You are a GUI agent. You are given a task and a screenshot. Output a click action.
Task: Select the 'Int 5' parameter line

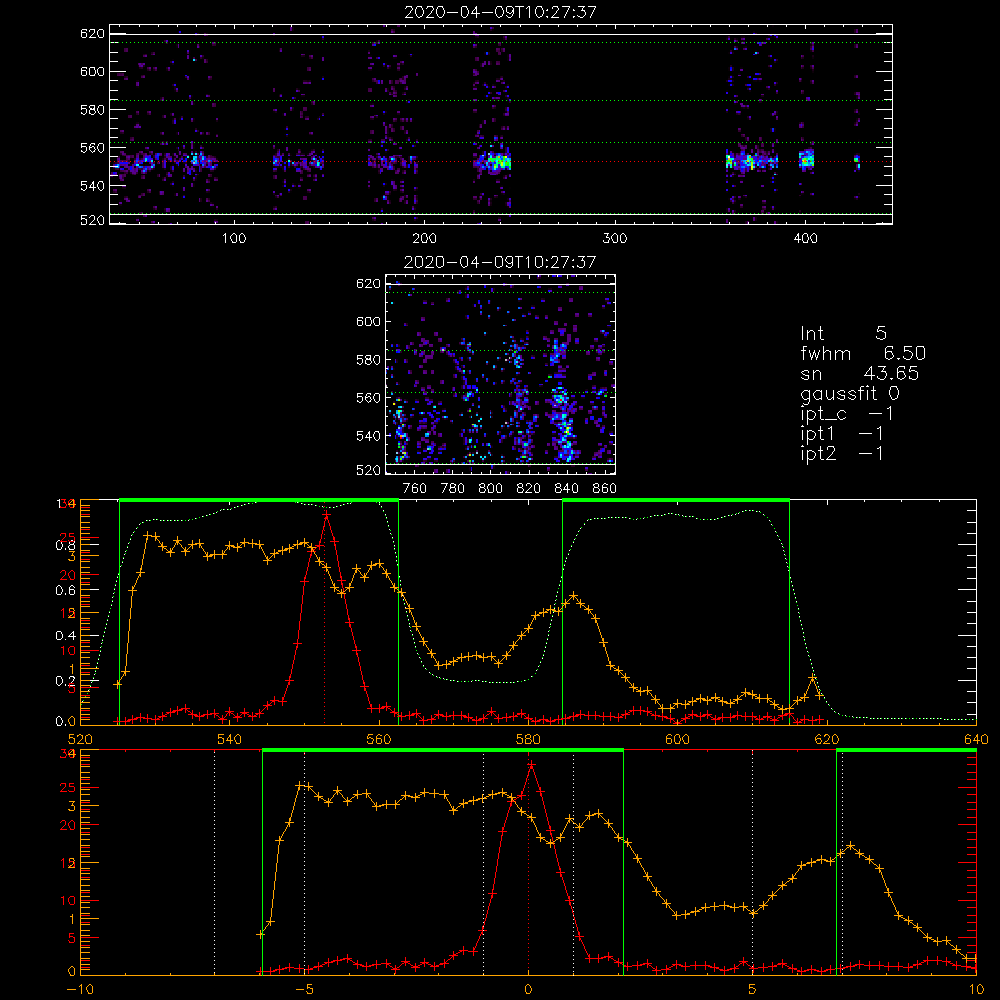pyautogui.click(x=843, y=333)
